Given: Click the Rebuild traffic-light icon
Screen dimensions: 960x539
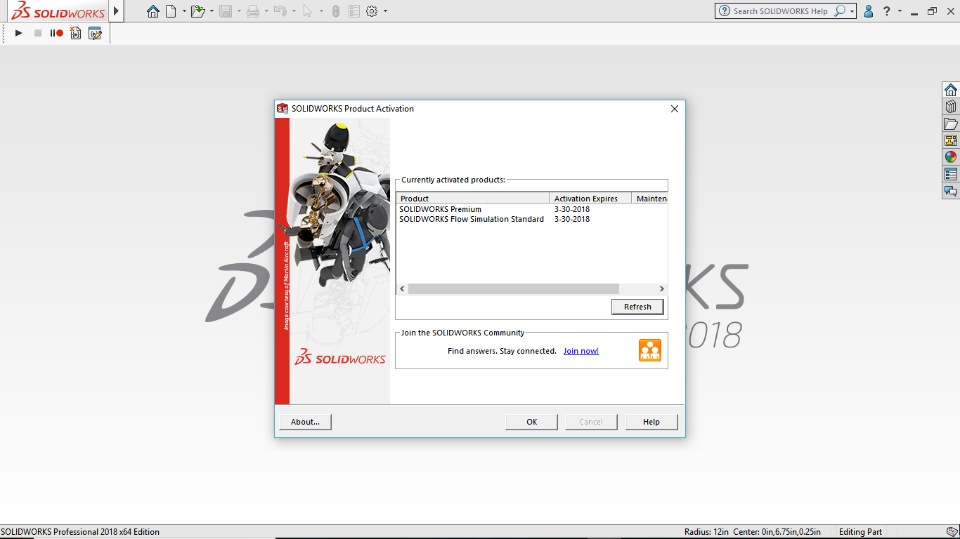Looking at the screenshot, I should [x=336, y=11].
